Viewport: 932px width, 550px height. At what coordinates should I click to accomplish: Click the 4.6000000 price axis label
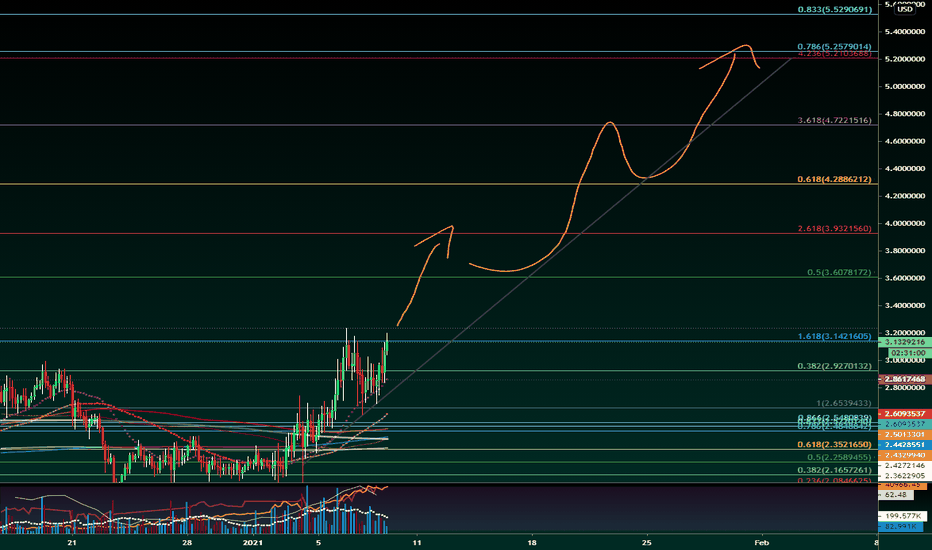(905, 142)
